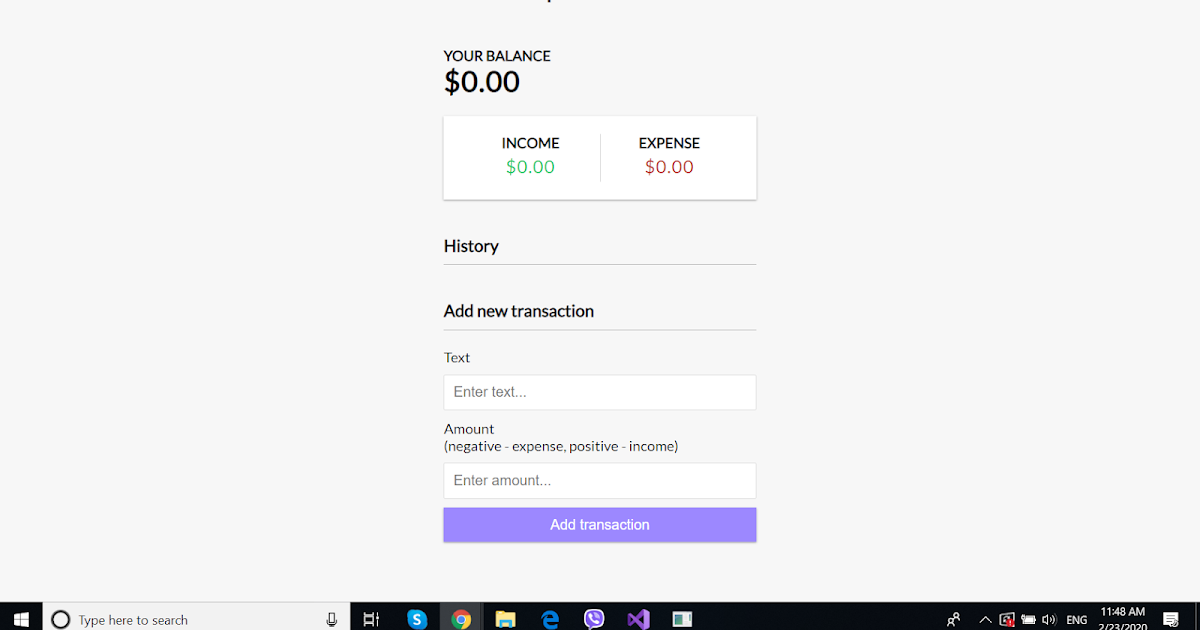Open File Explorer from the taskbar
Screen dimensions: 1200x630
tap(505, 618)
